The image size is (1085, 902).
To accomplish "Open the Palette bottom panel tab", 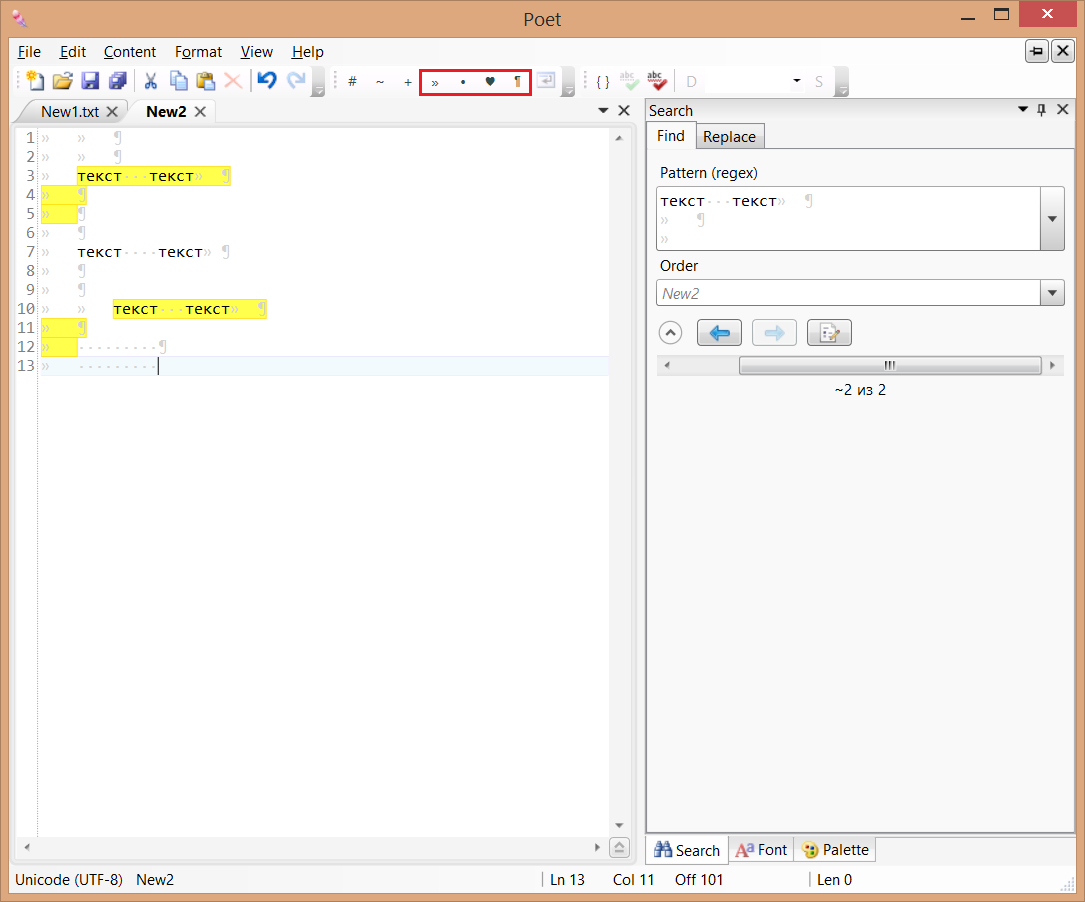I will point(835,849).
